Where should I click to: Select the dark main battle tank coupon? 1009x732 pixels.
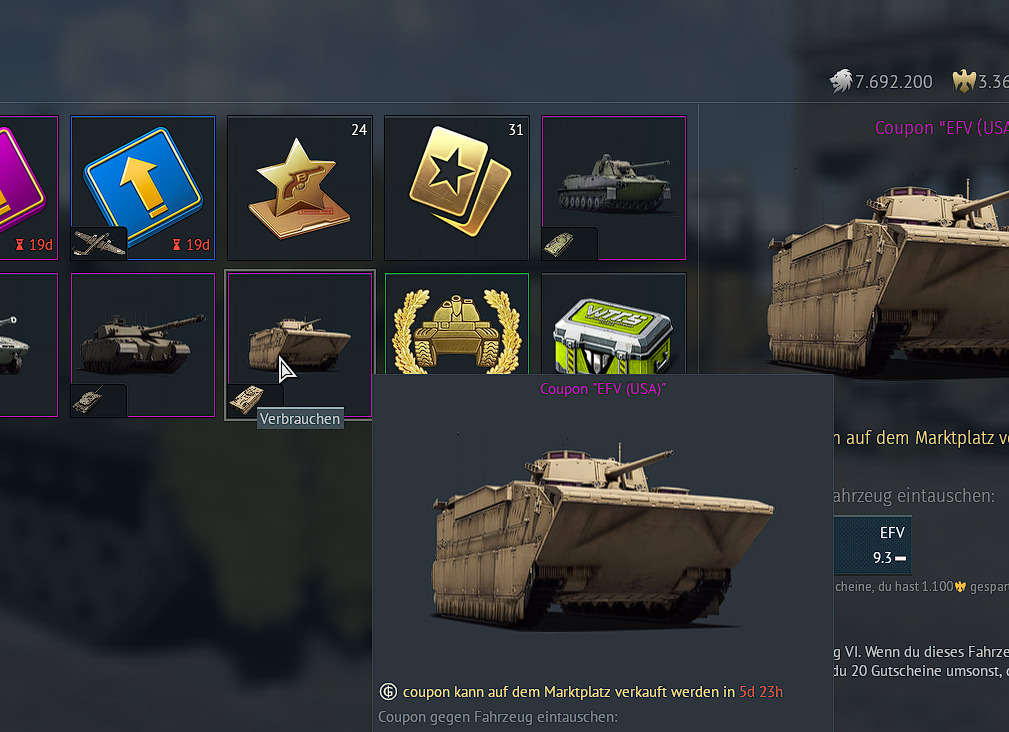tap(143, 345)
